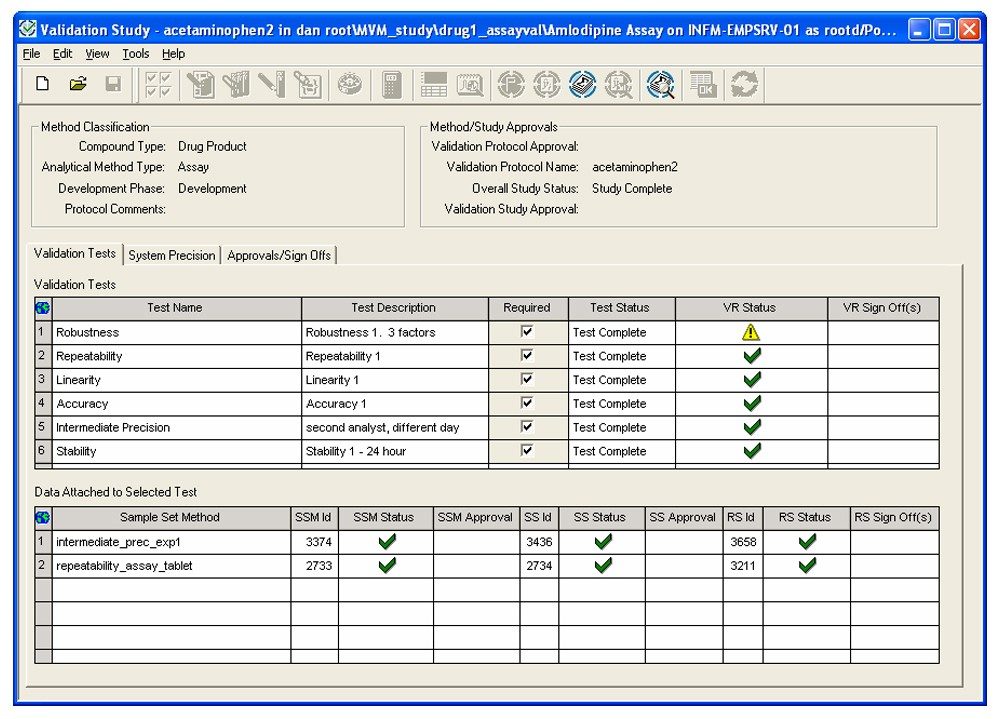Click the Save floppy disk toolbar icon

(114, 84)
